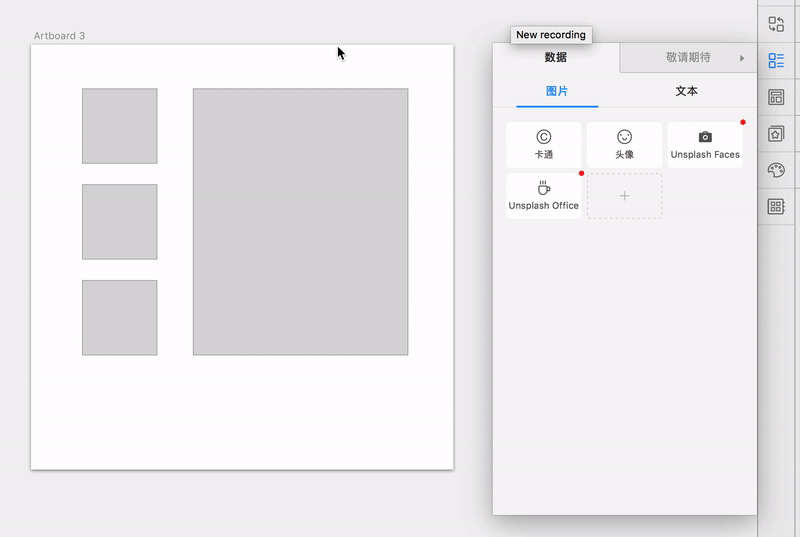Select the middle small gray square
The width and height of the screenshot is (800, 537).
tap(120, 222)
